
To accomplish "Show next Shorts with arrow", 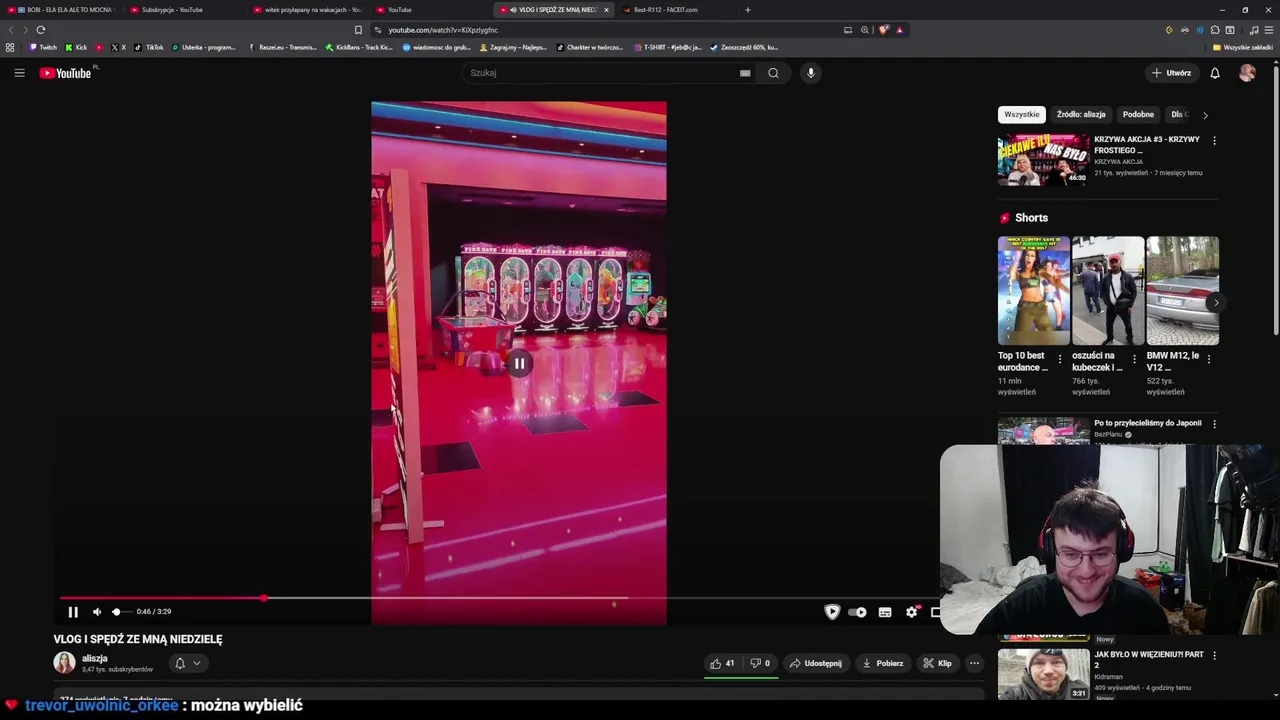I will pyautogui.click(x=1215, y=302).
